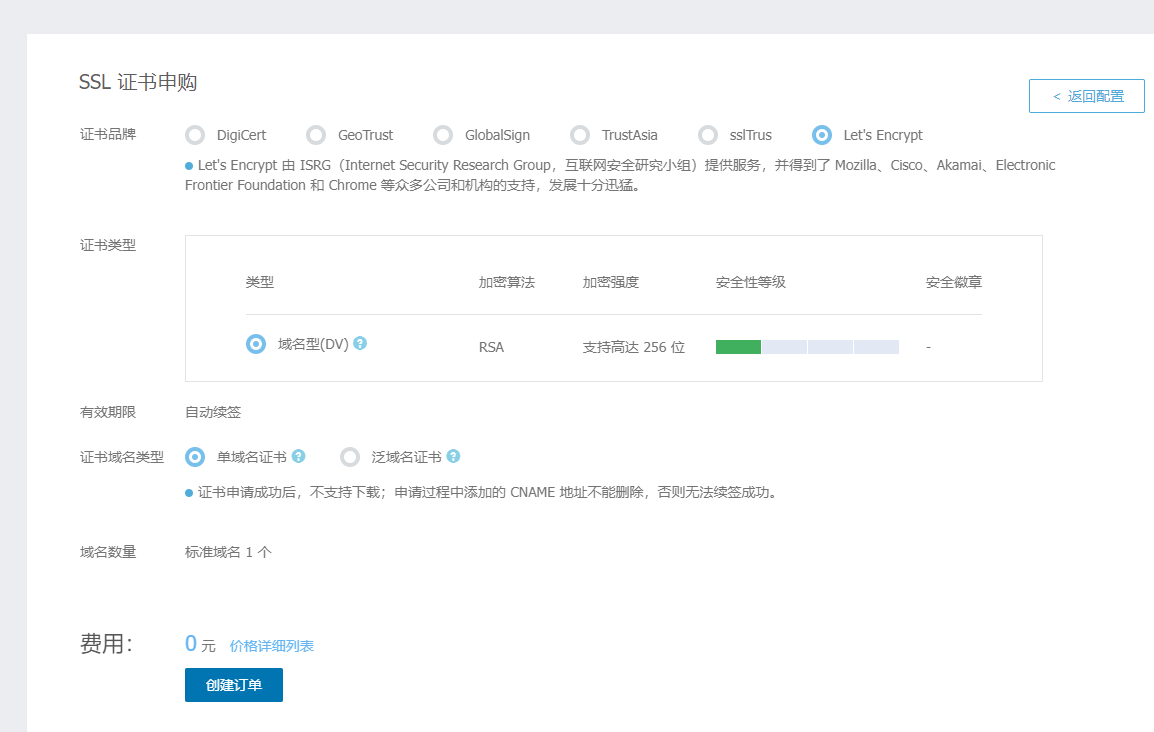Viewport: 1154px width, 732px height.
Task: Click the help icon beside 域名型(DV)
Action: 360,343
